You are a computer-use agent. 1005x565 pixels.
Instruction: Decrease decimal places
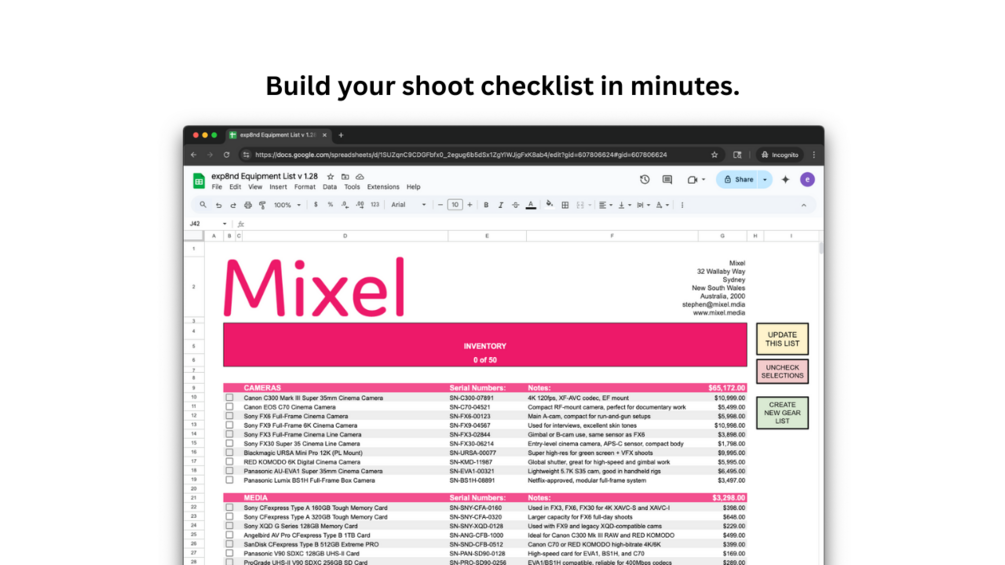(x=345, y=205)
